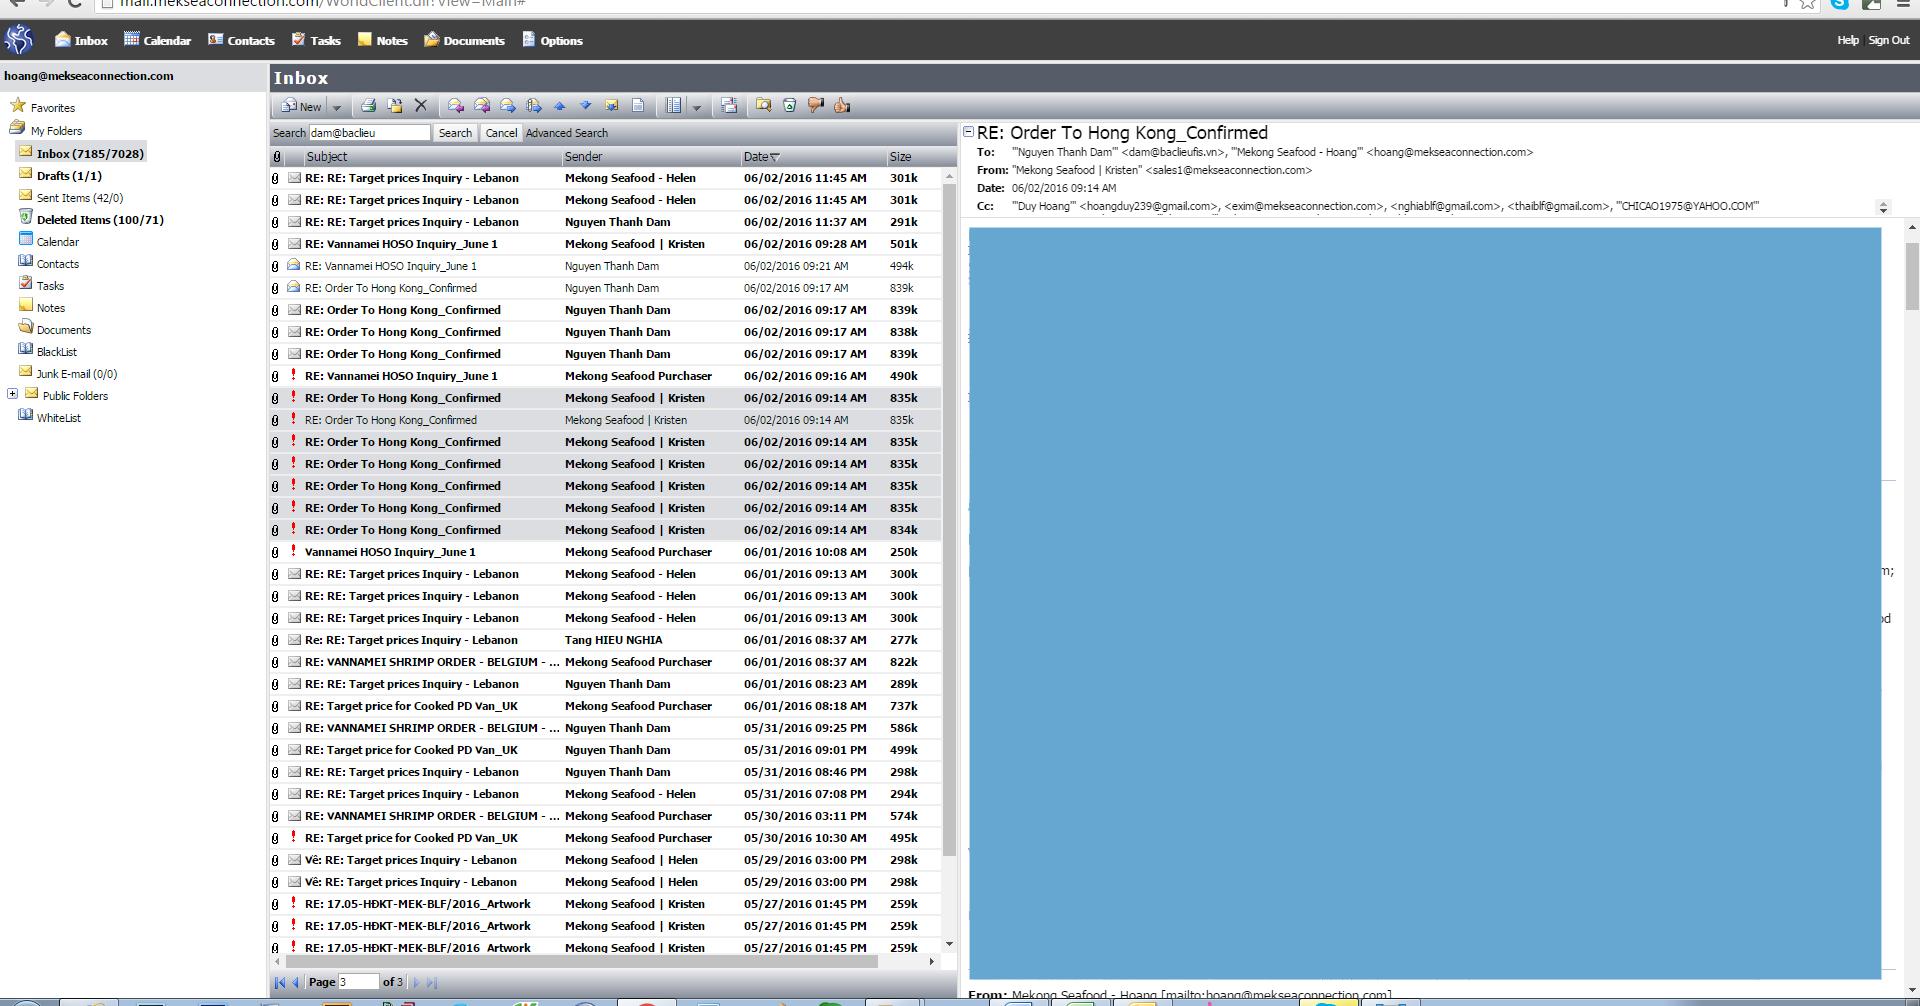
Task: Open Options from the top navigation bar
Action: coord(552,40)
